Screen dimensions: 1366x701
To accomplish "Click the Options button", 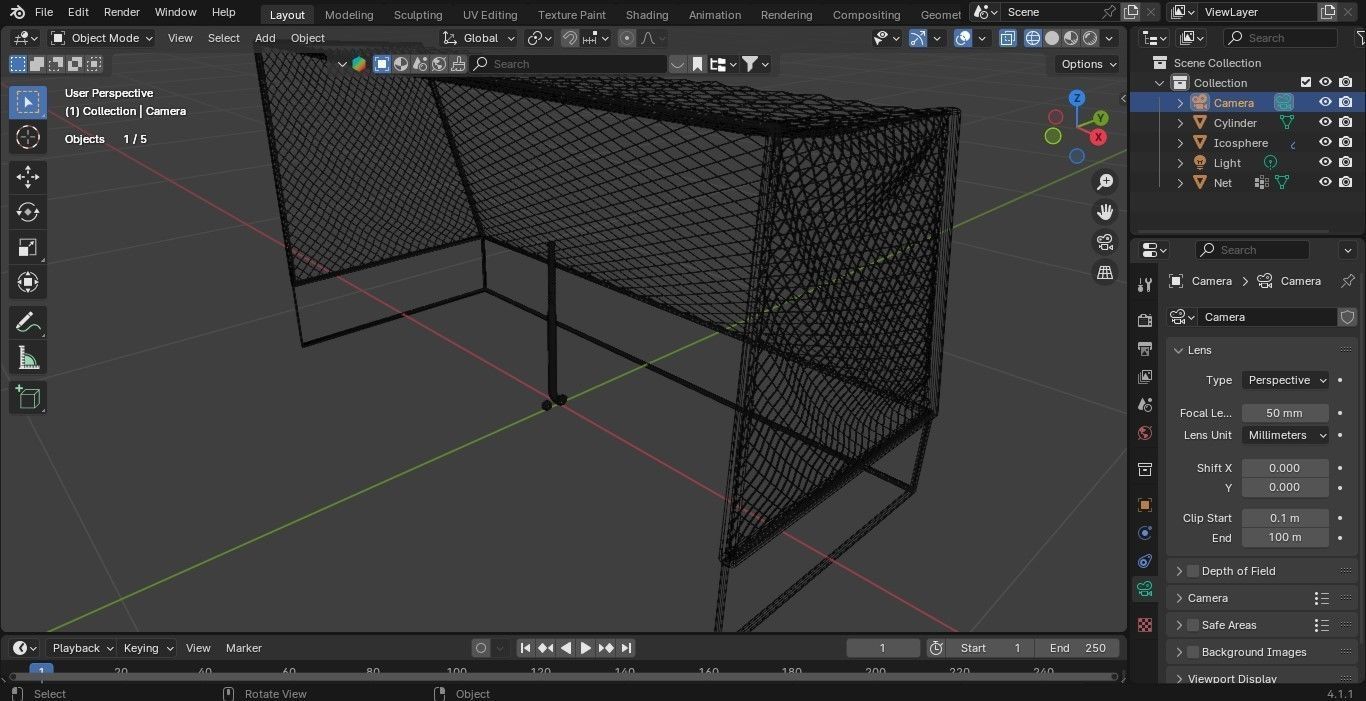I will pos(1087,64).
